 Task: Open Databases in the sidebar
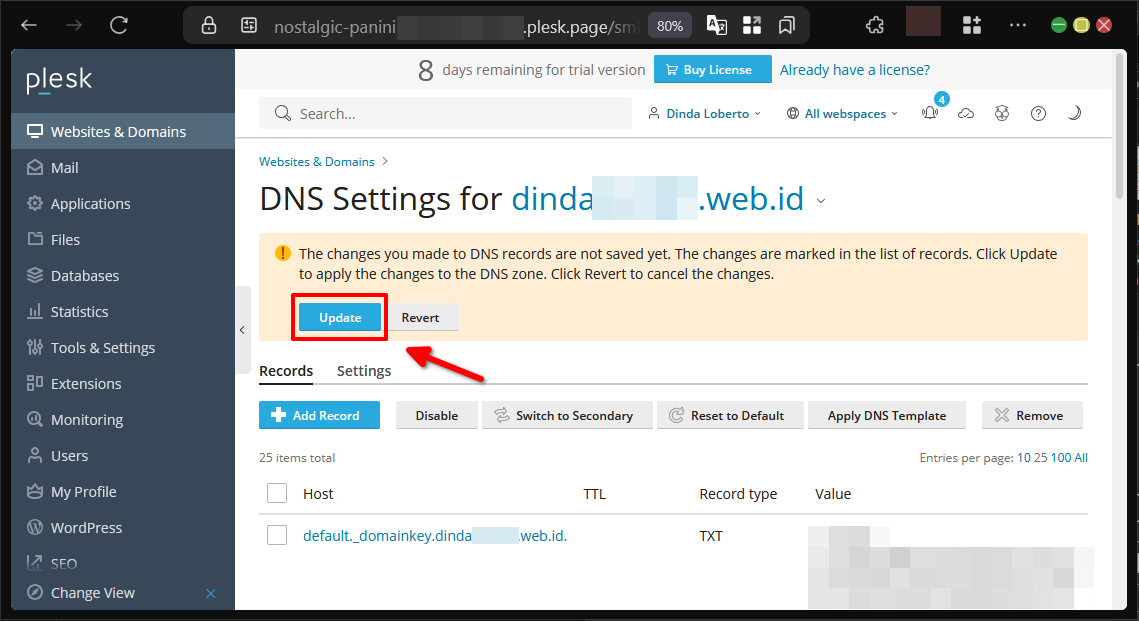click(85, 276)
